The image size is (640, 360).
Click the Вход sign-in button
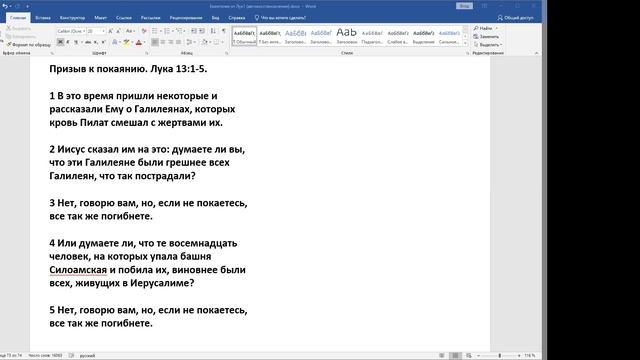464,6
